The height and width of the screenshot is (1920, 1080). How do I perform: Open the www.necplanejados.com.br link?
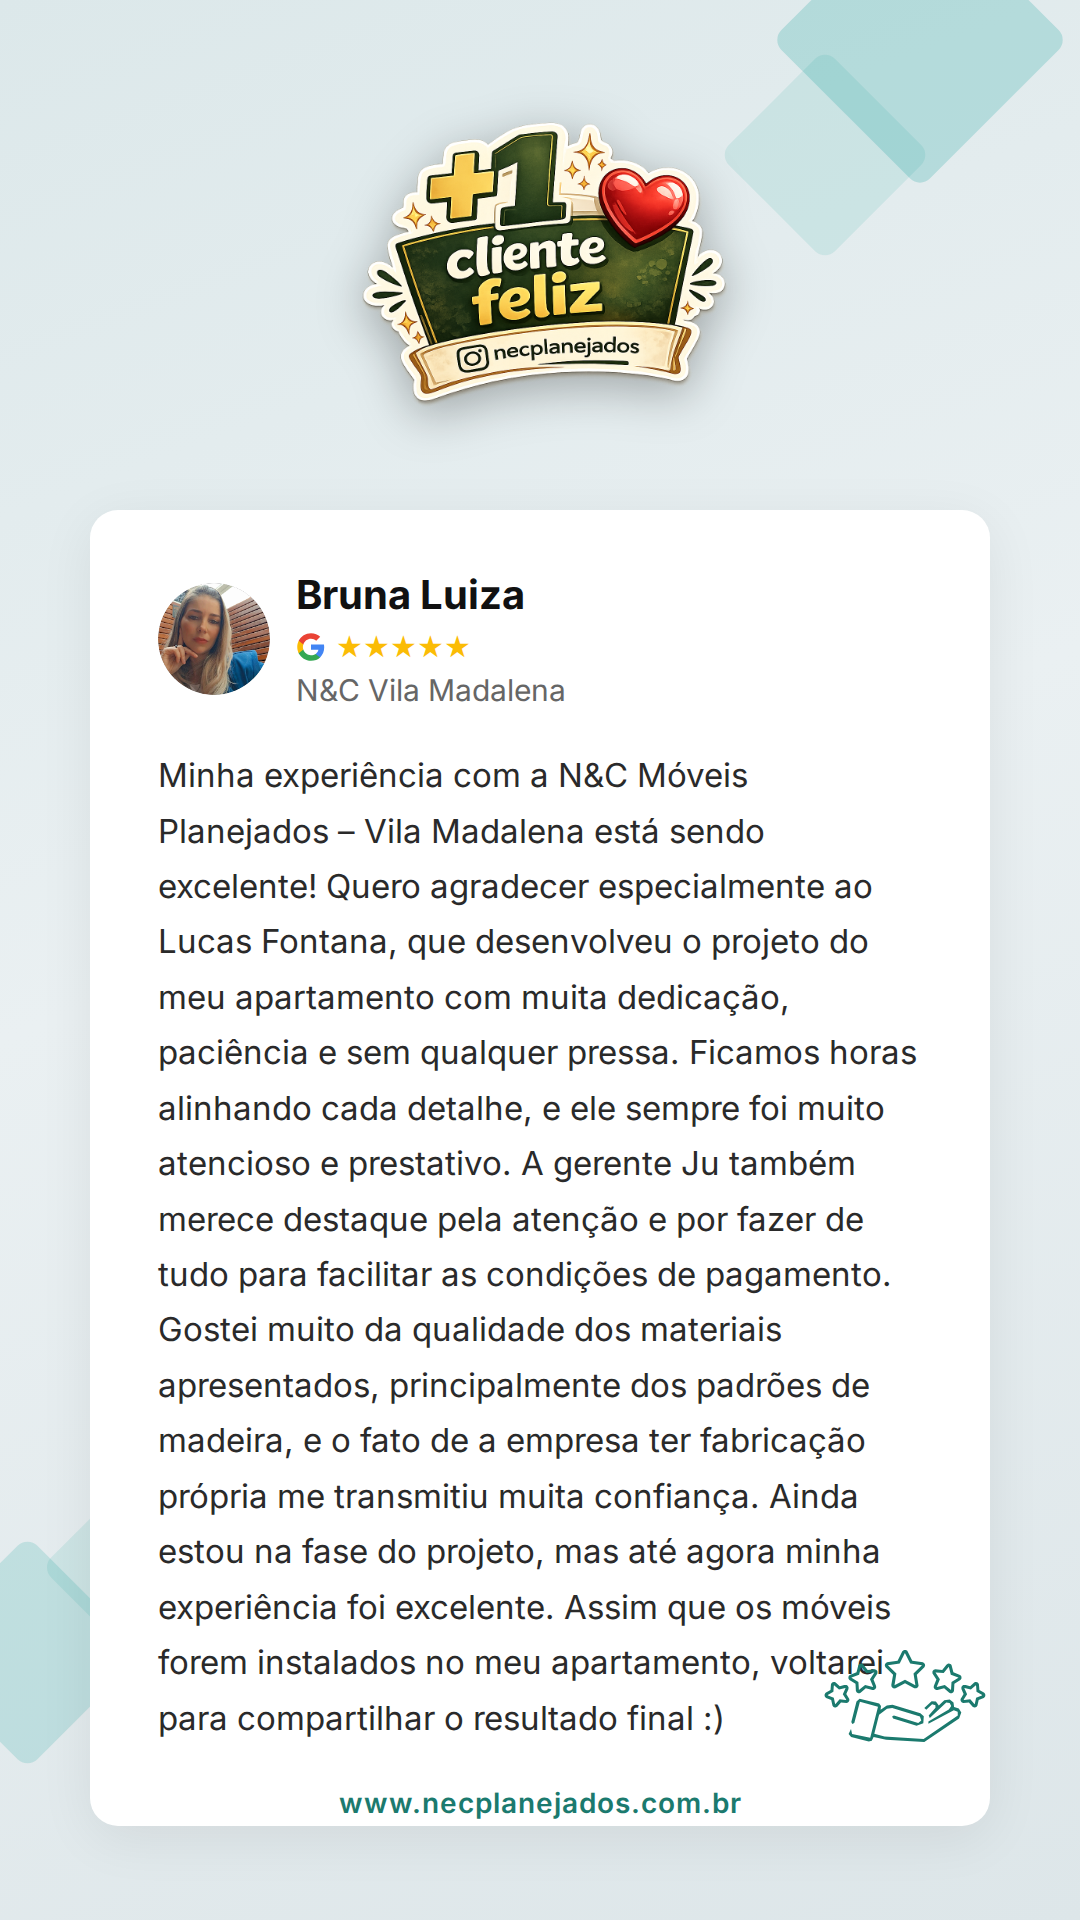[x=540, y=1803]
